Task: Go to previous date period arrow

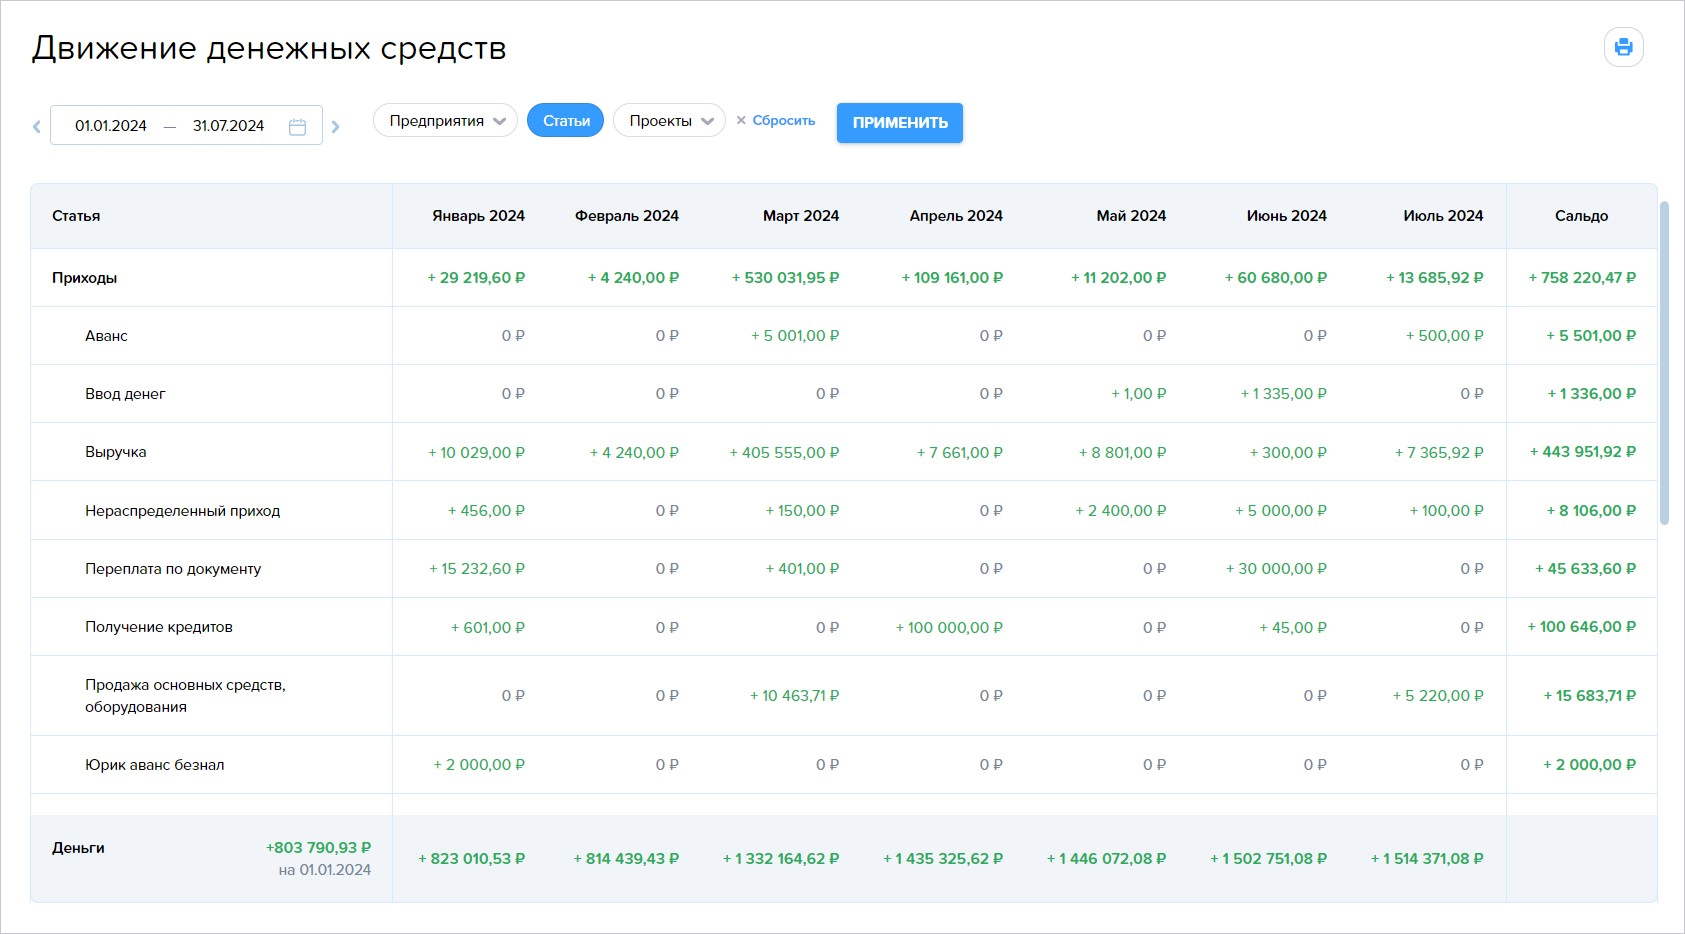Action: pyautogui.click(x=37, y=127)
